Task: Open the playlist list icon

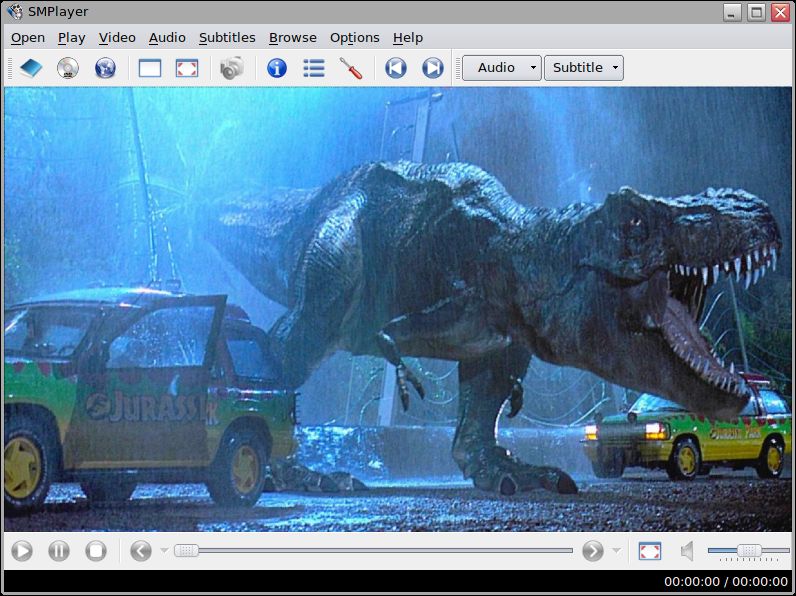Action: [x=314, y=68]
